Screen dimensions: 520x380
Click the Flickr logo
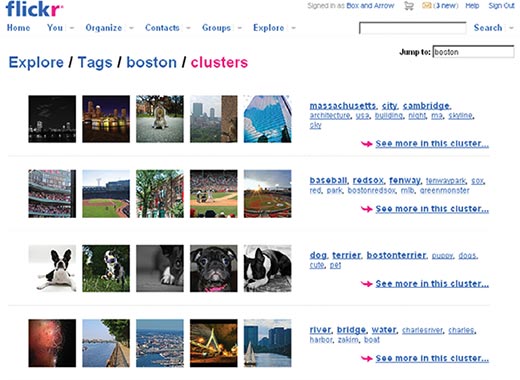coord(34,9)
